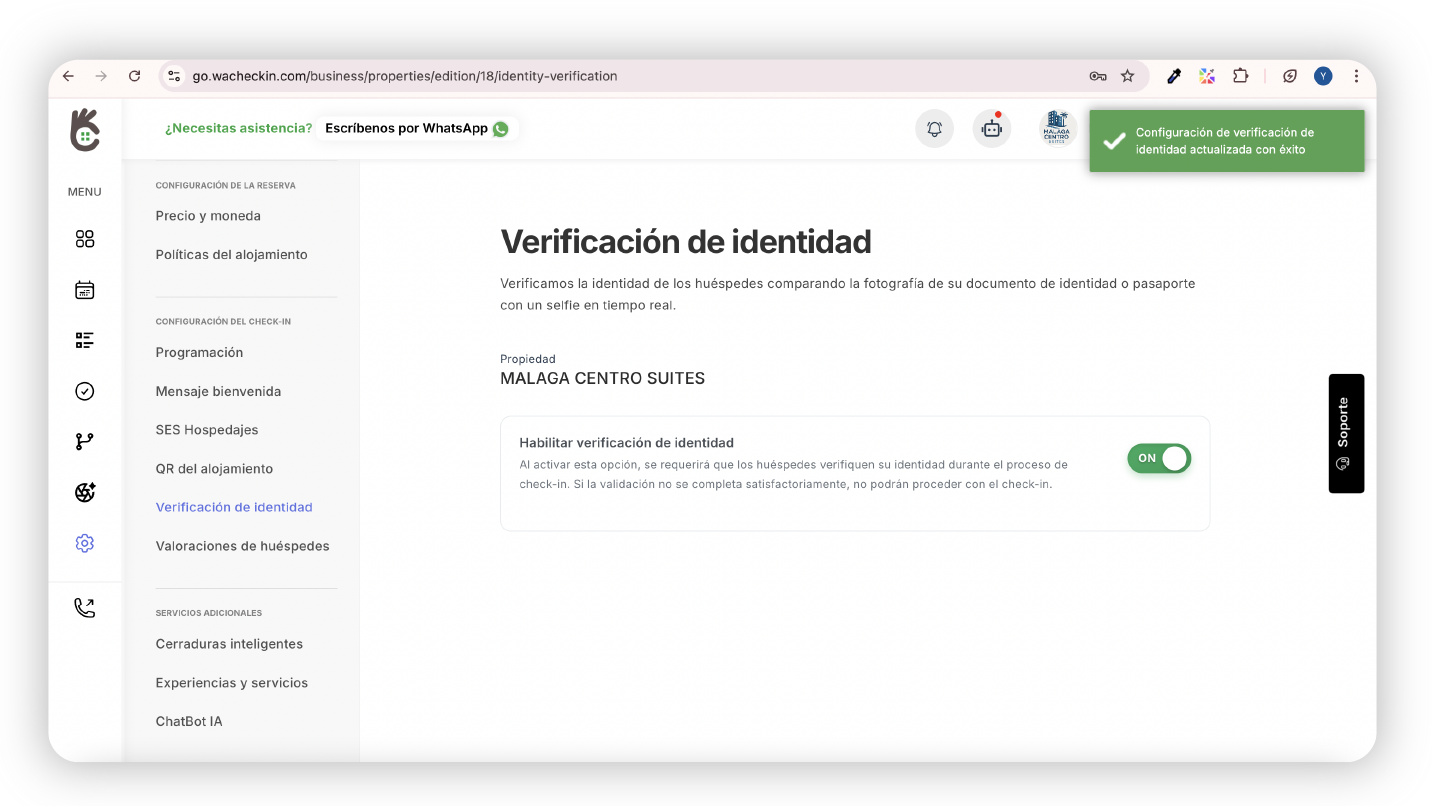Click the browser address bar URL
1432x806 pixels.
405,76
